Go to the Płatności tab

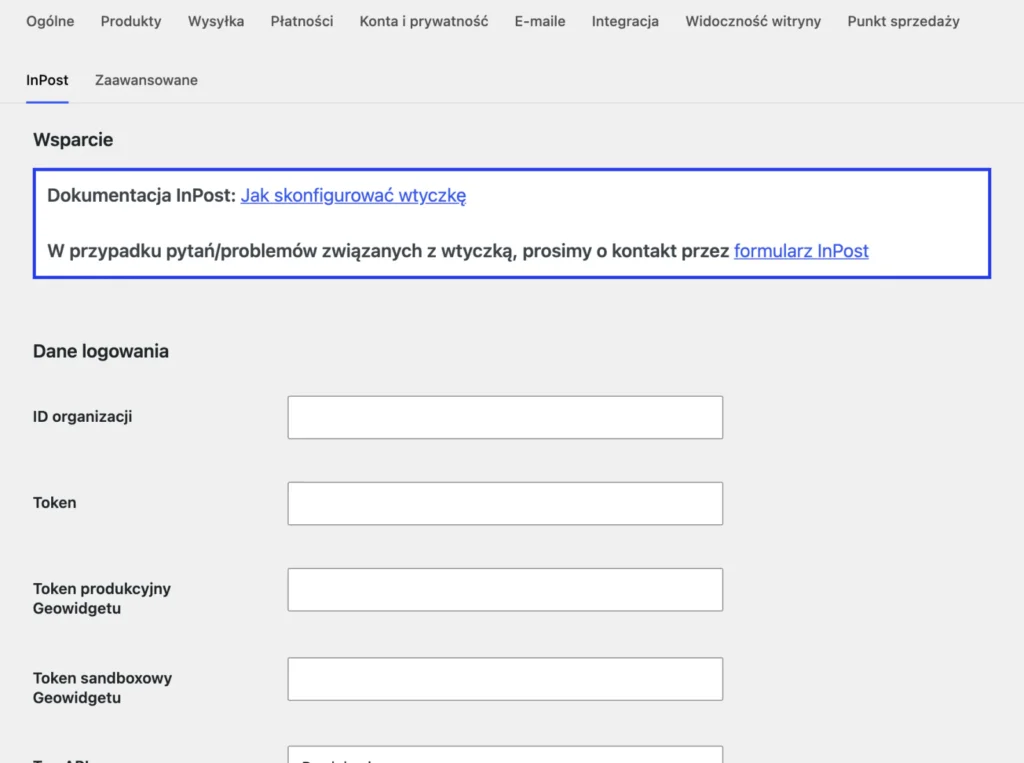pos(302,21)
